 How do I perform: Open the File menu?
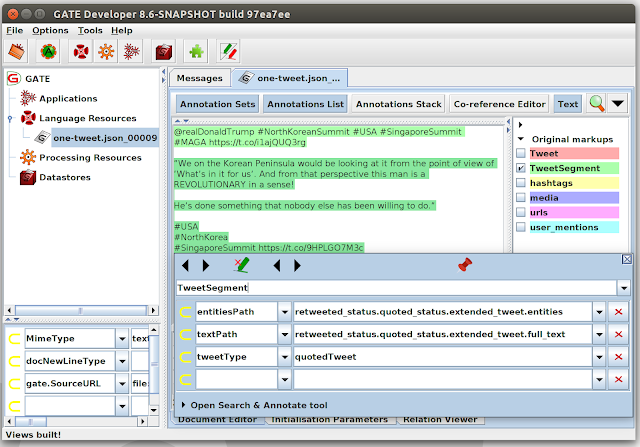point(15,31)
